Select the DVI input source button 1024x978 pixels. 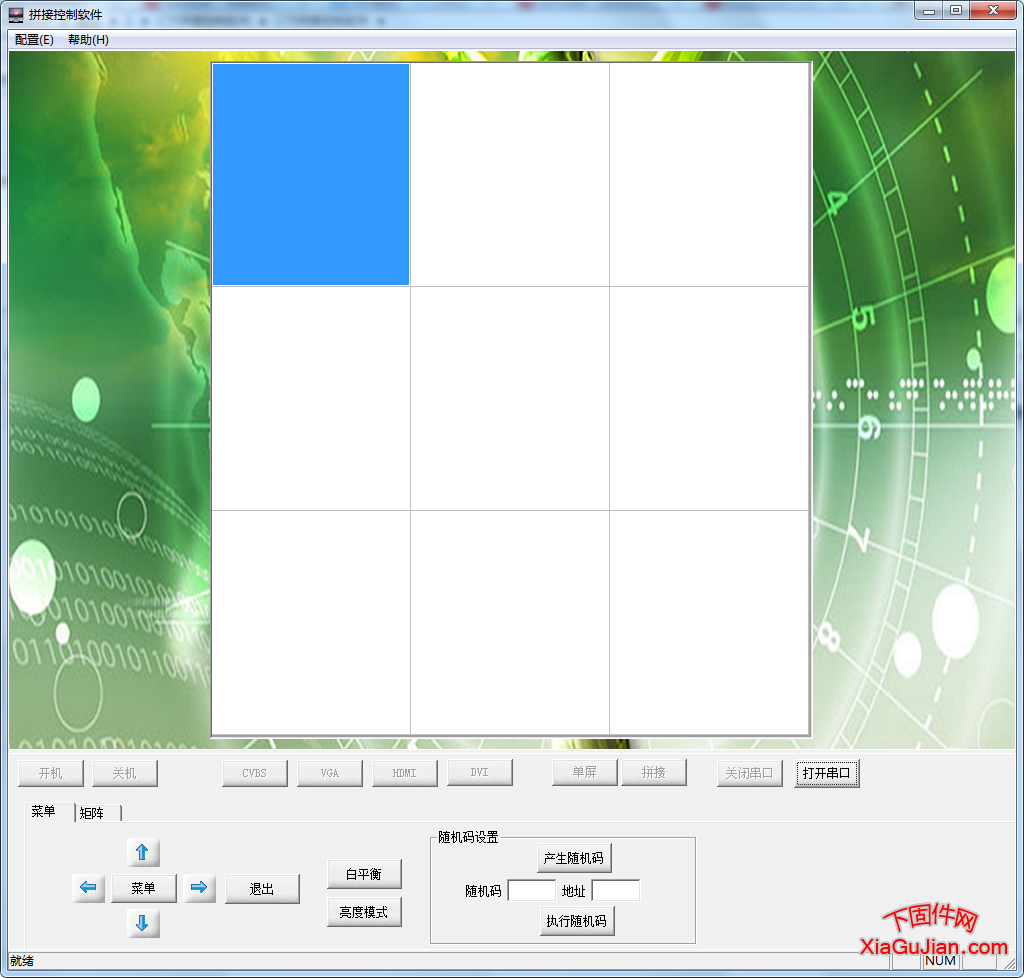(x=480, y=772)
